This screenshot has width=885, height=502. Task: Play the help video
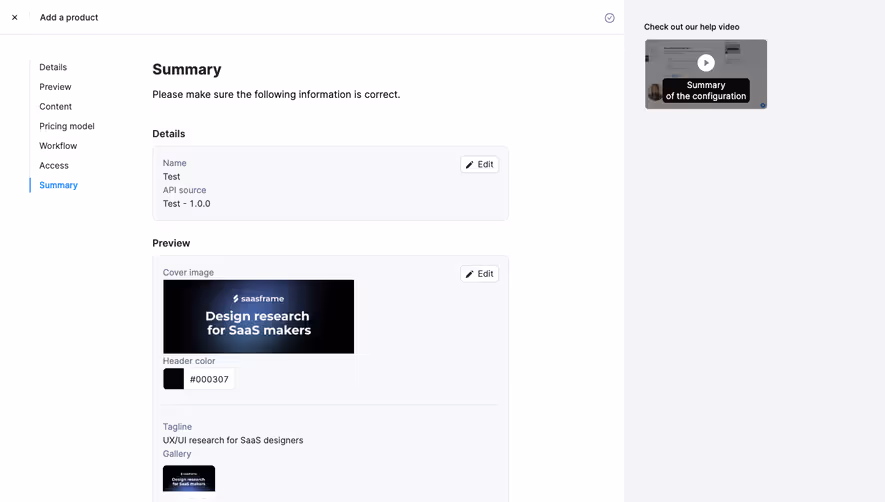(706, 63)
